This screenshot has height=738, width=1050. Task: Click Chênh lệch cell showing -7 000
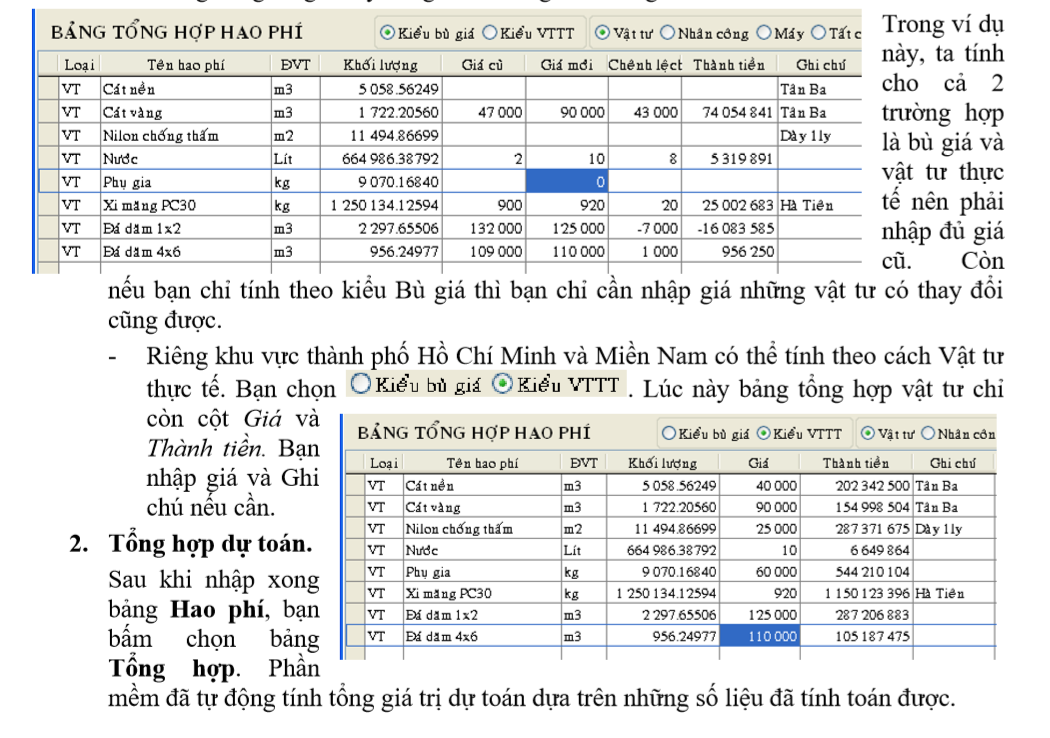[644, 228]
